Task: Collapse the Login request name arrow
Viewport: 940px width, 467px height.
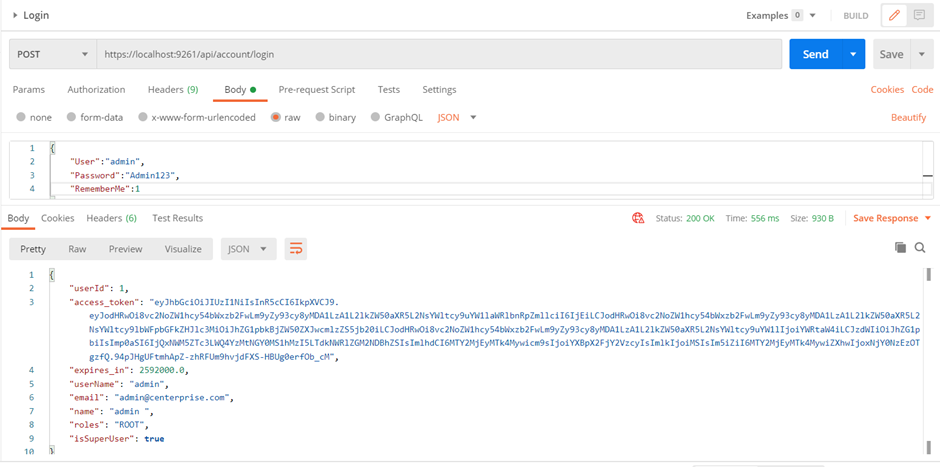Action: (14, 16)
